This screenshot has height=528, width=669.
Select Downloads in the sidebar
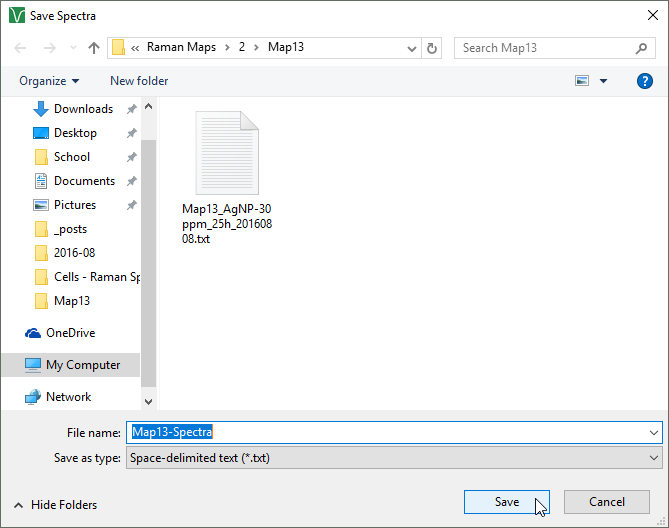click(x=83, y=109)
